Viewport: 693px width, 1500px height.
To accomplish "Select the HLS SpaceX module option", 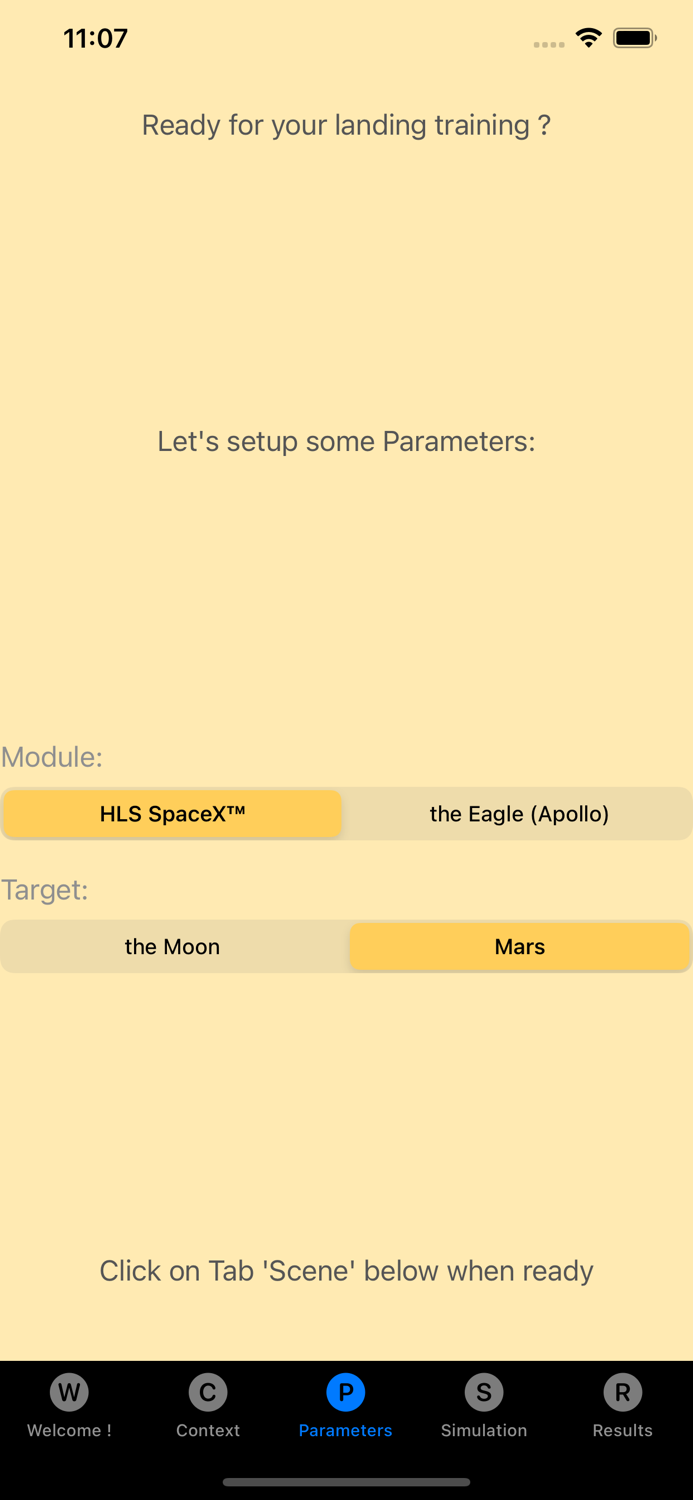I will 172,814.
